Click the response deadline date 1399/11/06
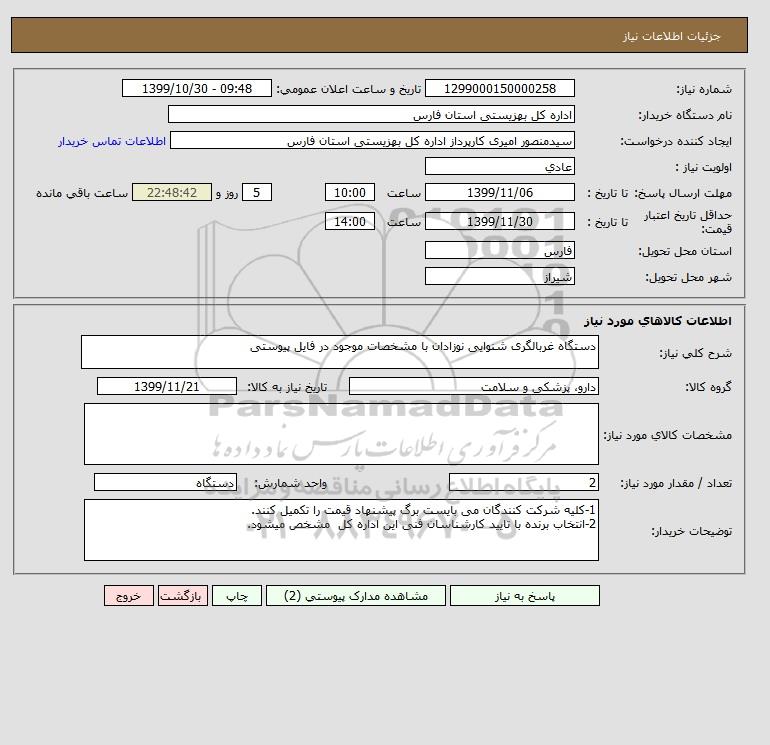The image size is (770, 745). [x=499, y=192]
